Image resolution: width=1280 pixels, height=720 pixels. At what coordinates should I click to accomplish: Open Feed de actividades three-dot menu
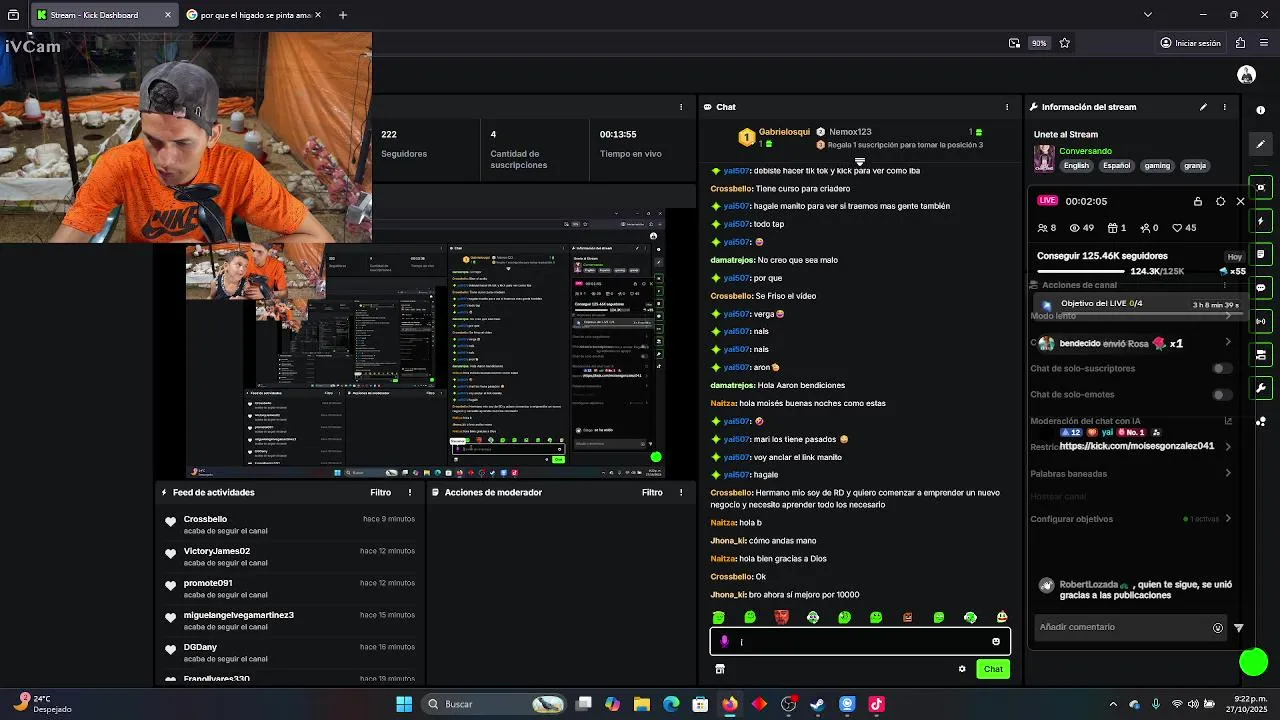(x=409, y=492)
